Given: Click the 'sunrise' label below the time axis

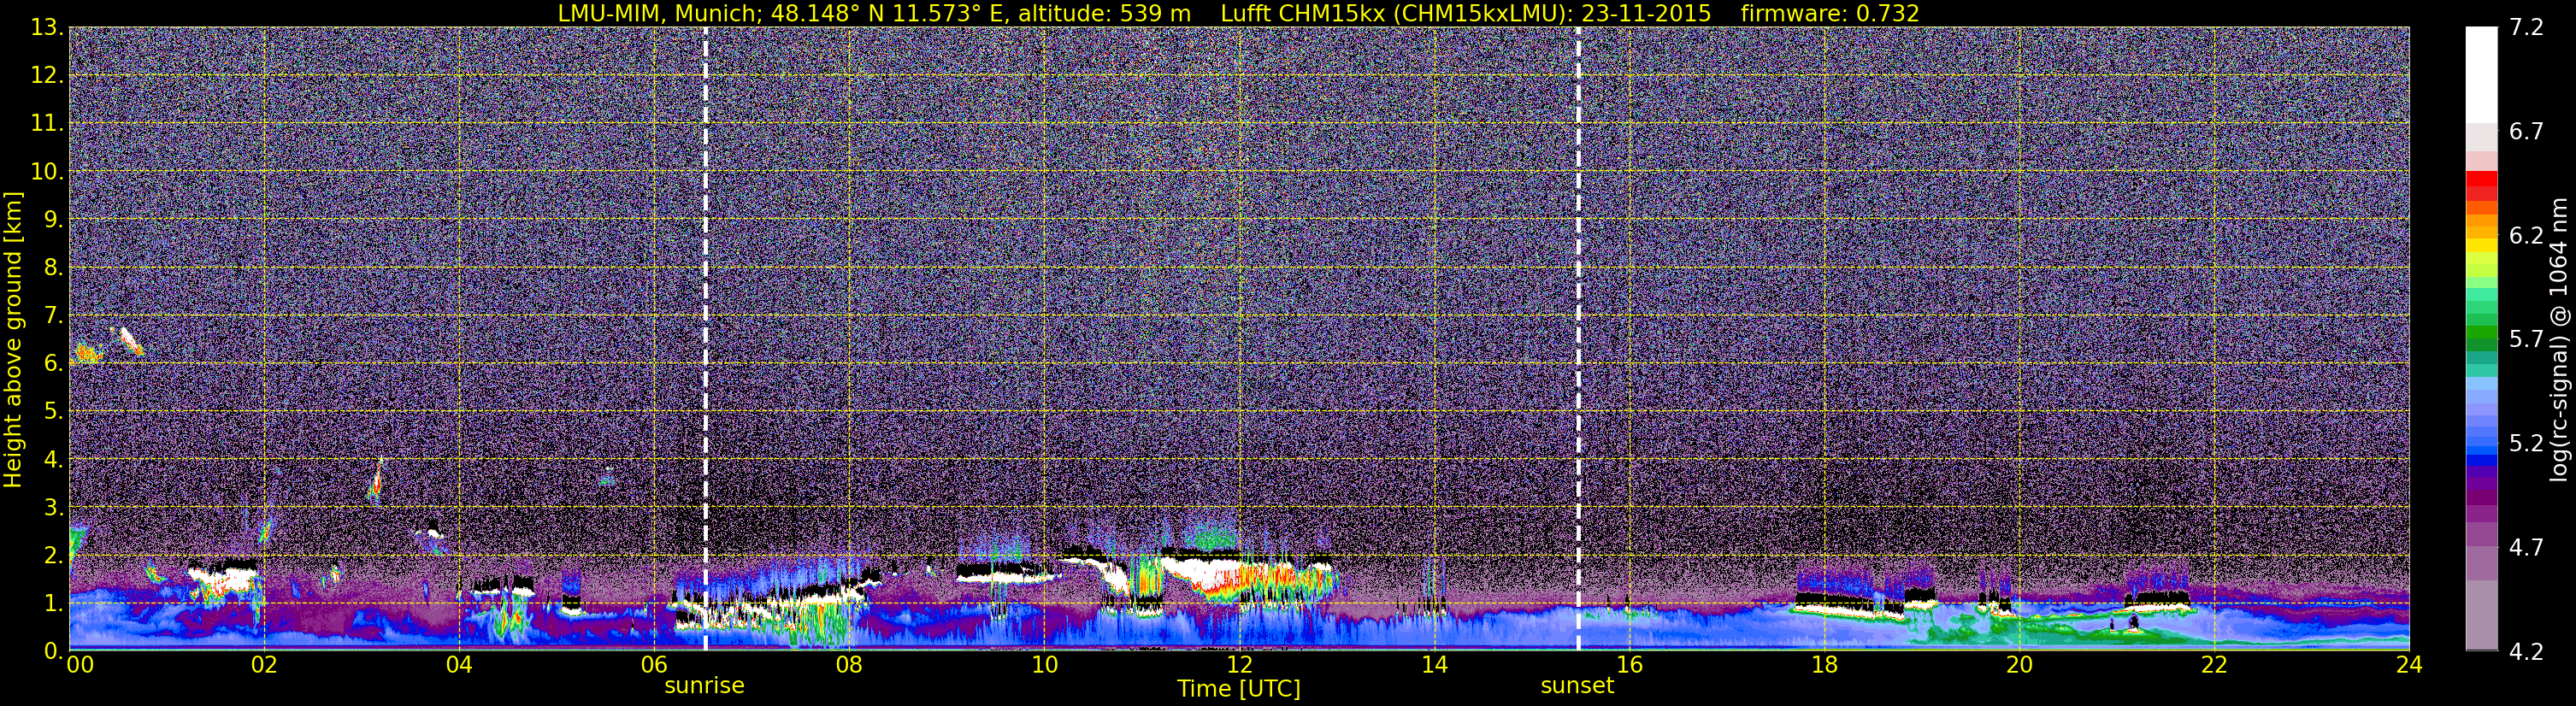Looking at the screenshot, I should [x=704, y=686].
